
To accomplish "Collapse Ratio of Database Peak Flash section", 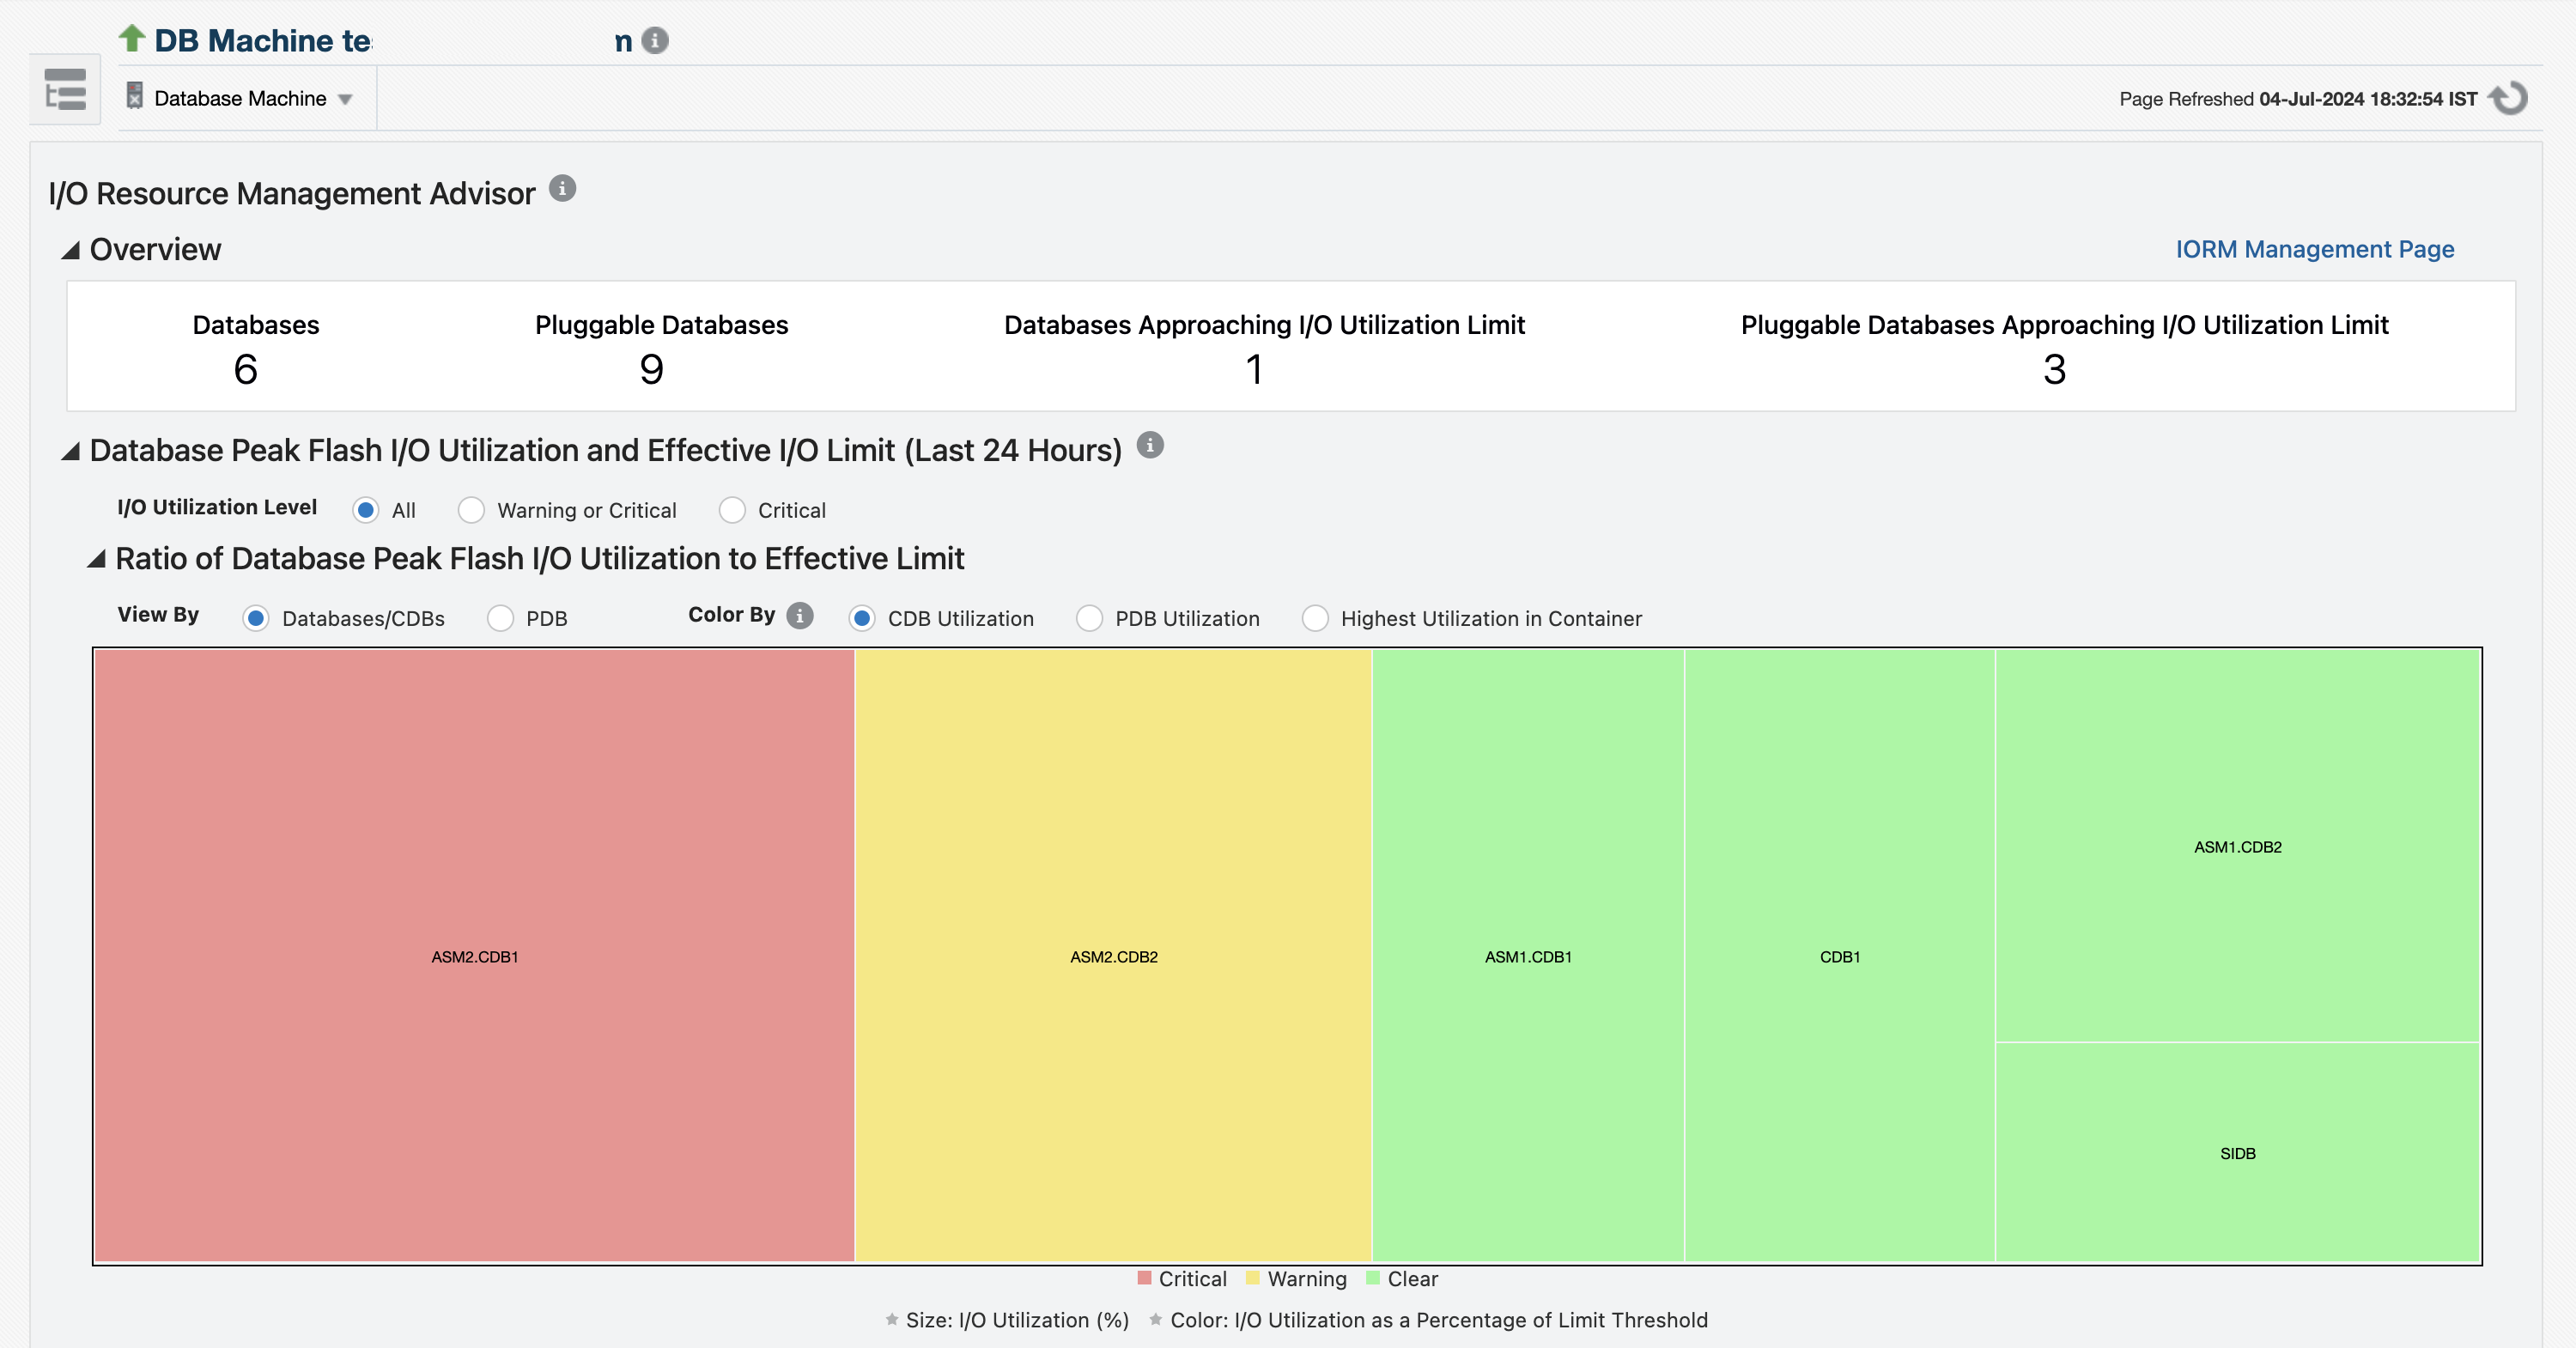I will pyautogui.click(x=96, y=559).
